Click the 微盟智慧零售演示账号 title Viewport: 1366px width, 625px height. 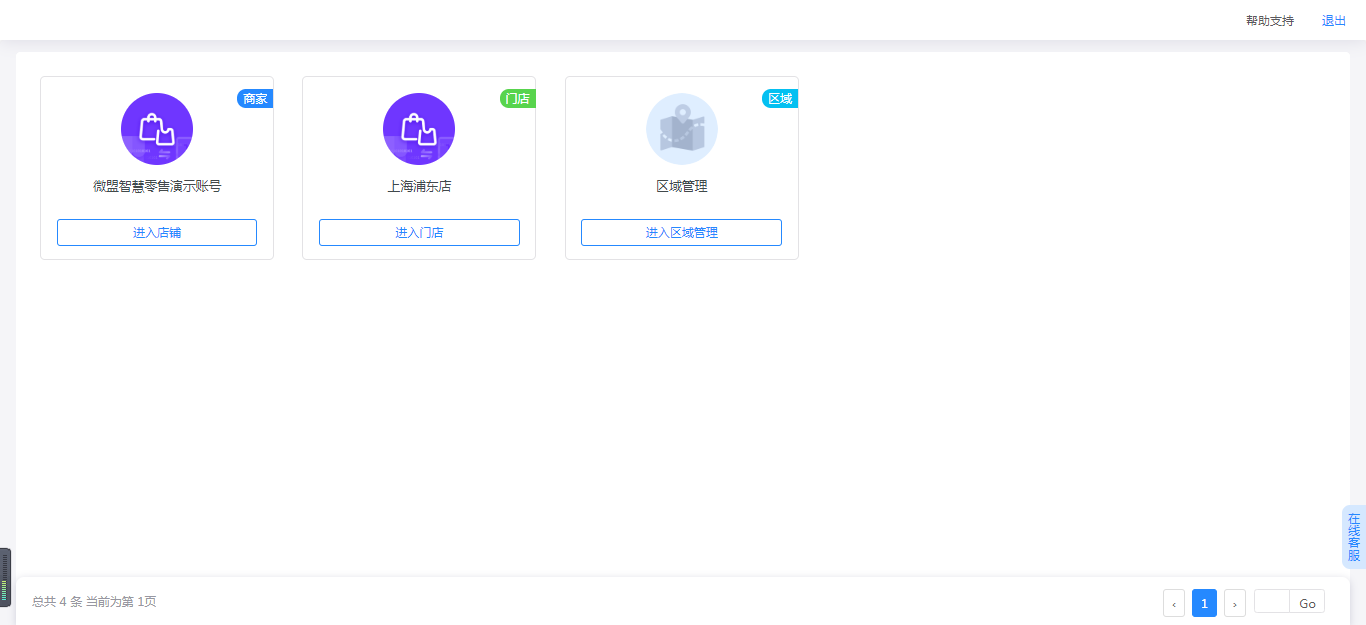point(157,186)
